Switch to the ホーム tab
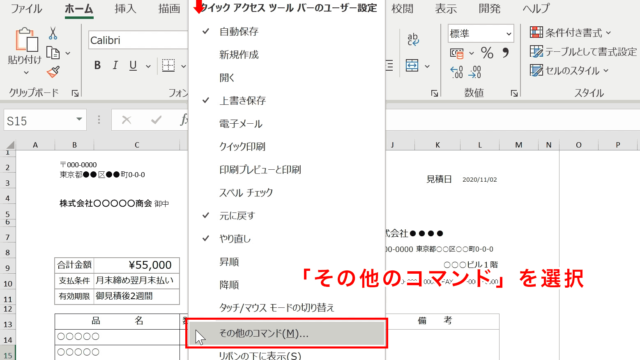This screenshot has height=360, width=640. [79, 9]
